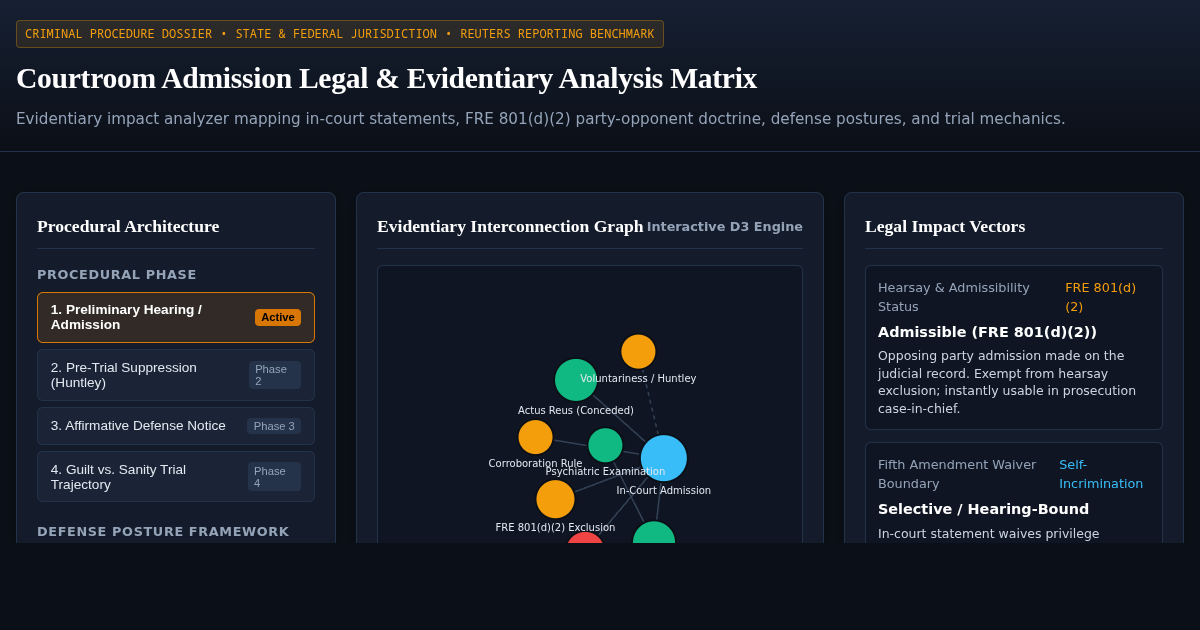Click the criminal procedure dossier header badge

(x=340, y=34)
